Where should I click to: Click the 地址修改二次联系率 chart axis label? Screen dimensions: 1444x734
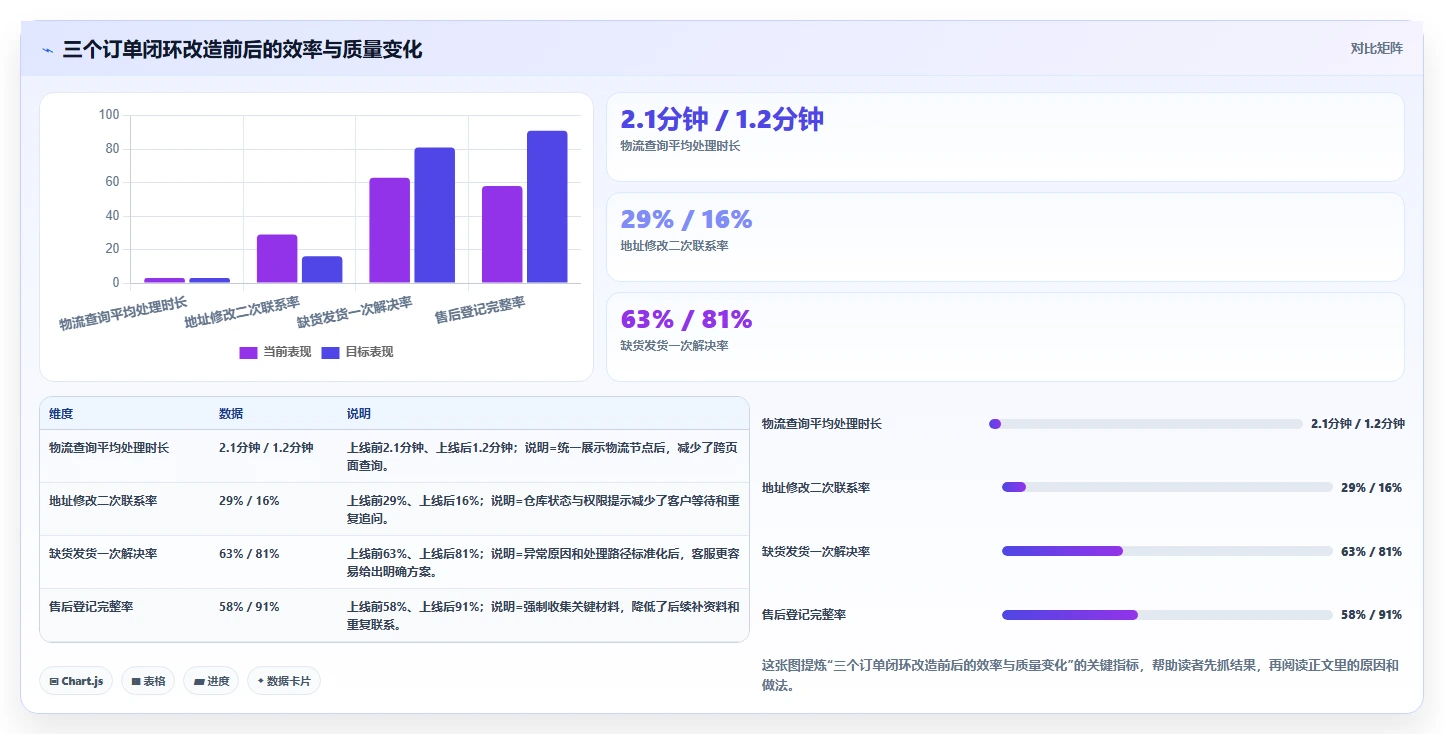[x=242, y=313]
